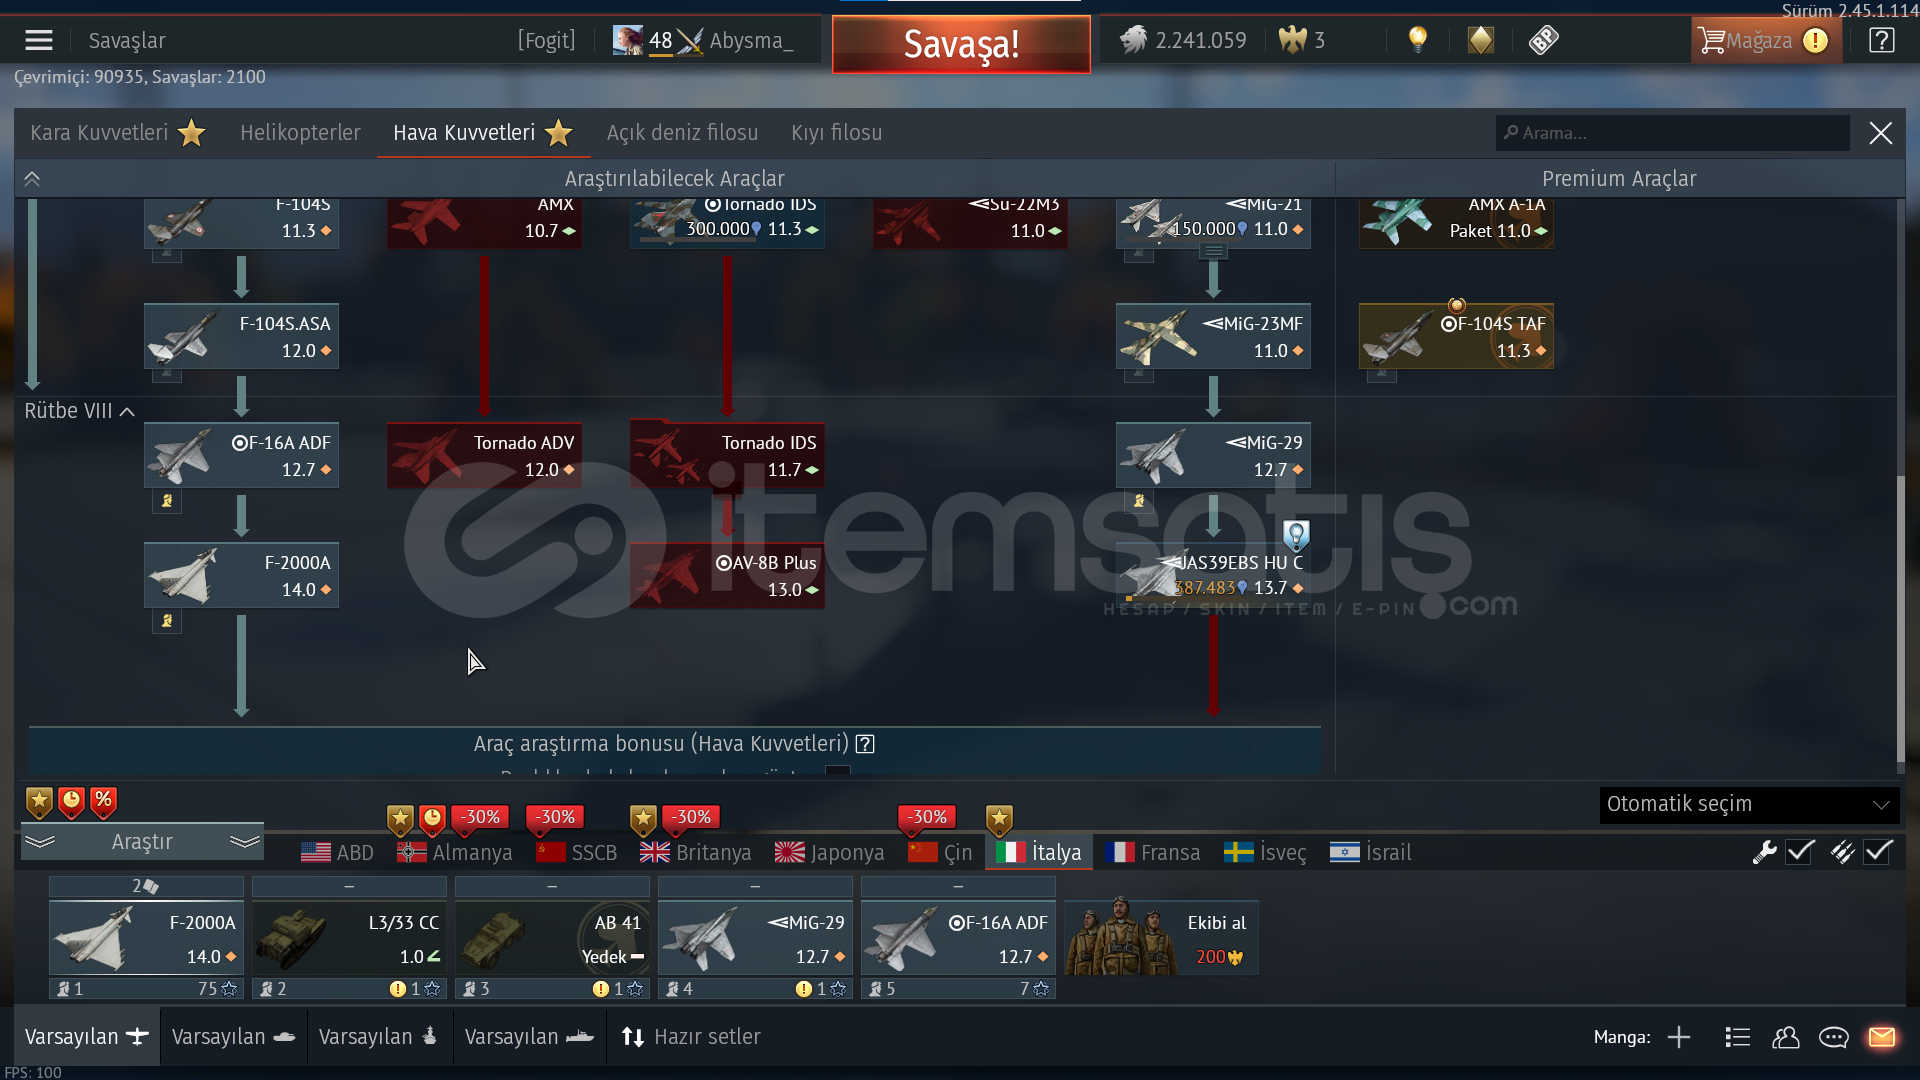1920x1080 pixels.
Task: Select the Tornado ADV tree card
Action: click(x=484, y=455)
